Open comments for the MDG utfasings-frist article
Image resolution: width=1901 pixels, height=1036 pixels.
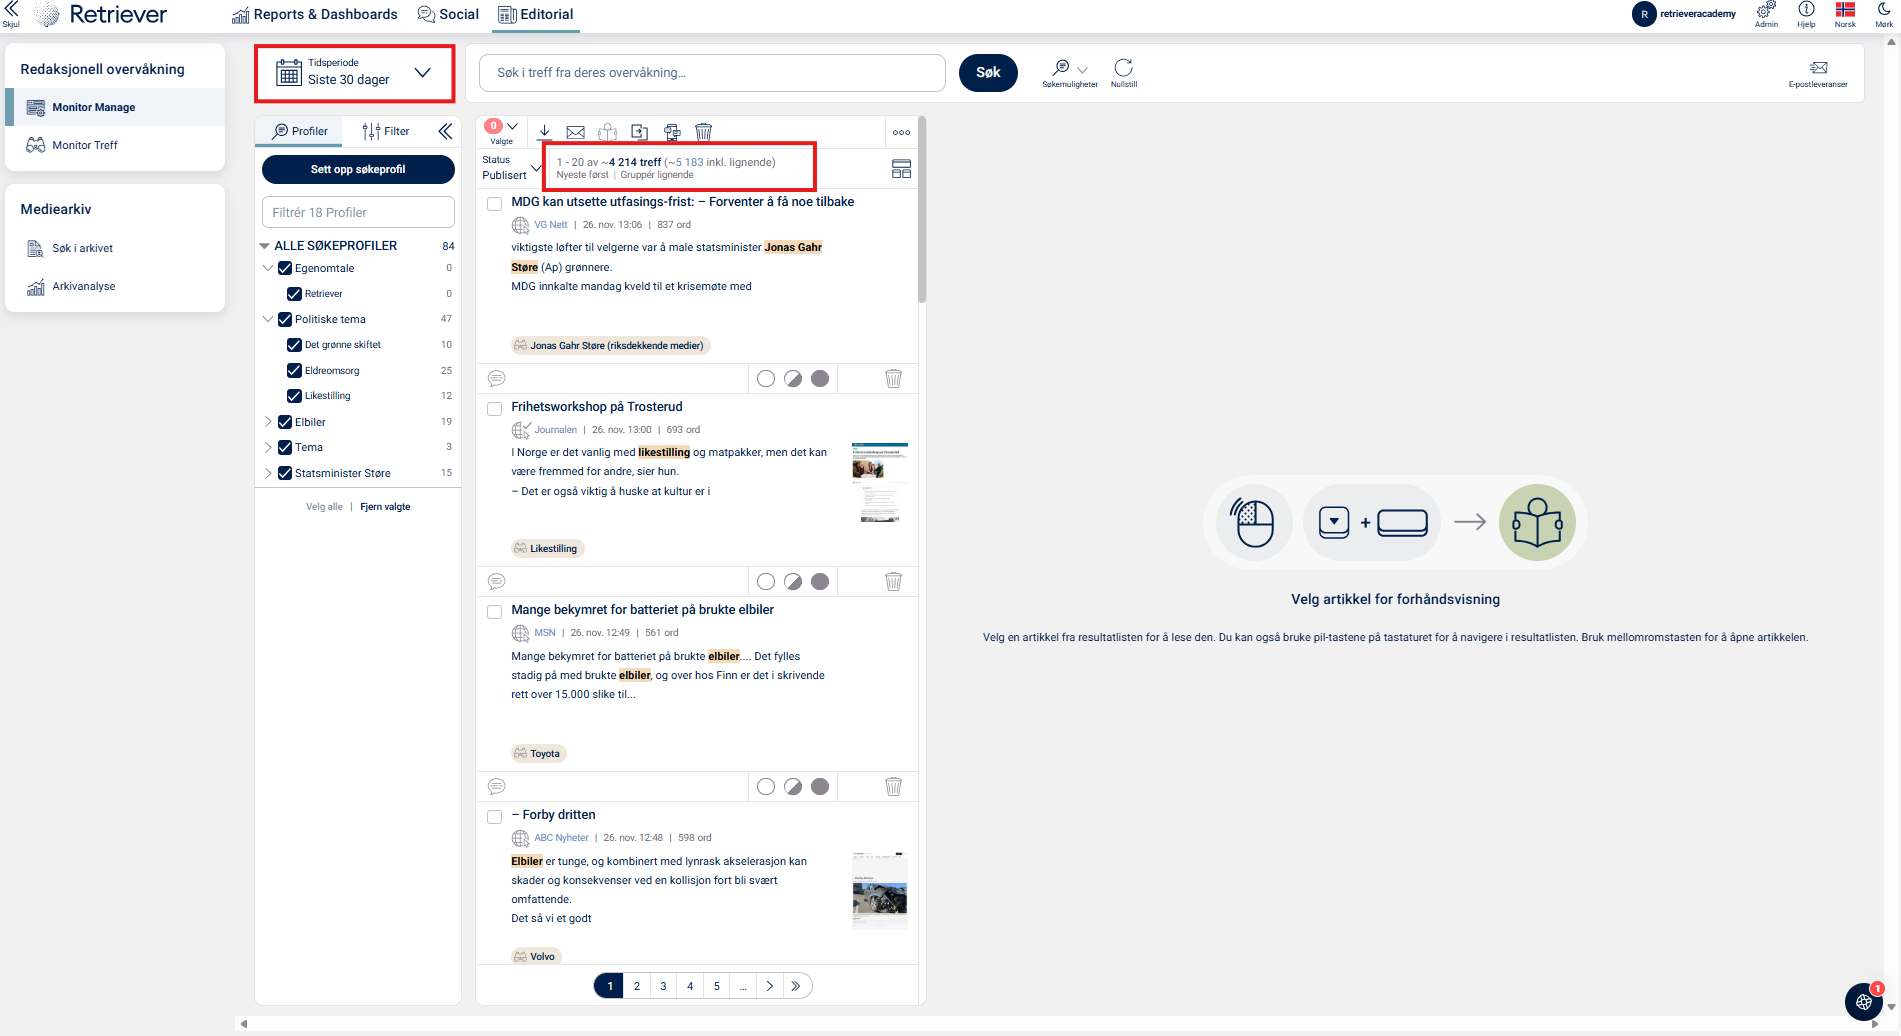(x=497, y=378)
